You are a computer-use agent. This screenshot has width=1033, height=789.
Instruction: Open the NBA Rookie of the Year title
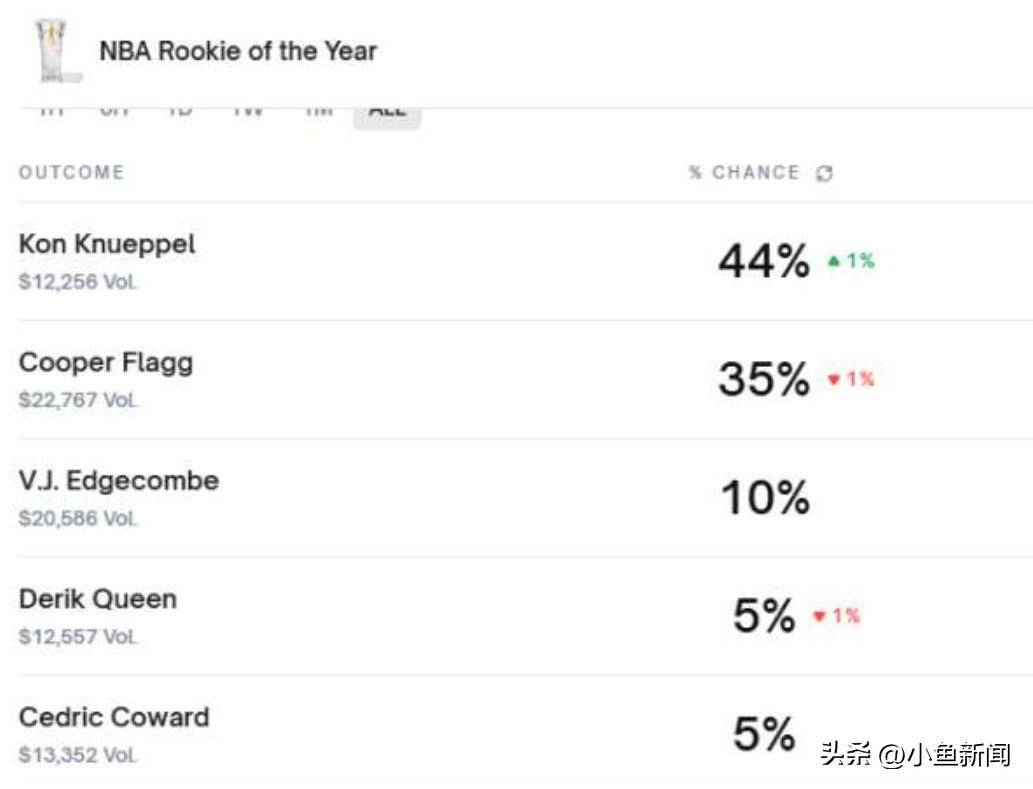tap(238, 51)
